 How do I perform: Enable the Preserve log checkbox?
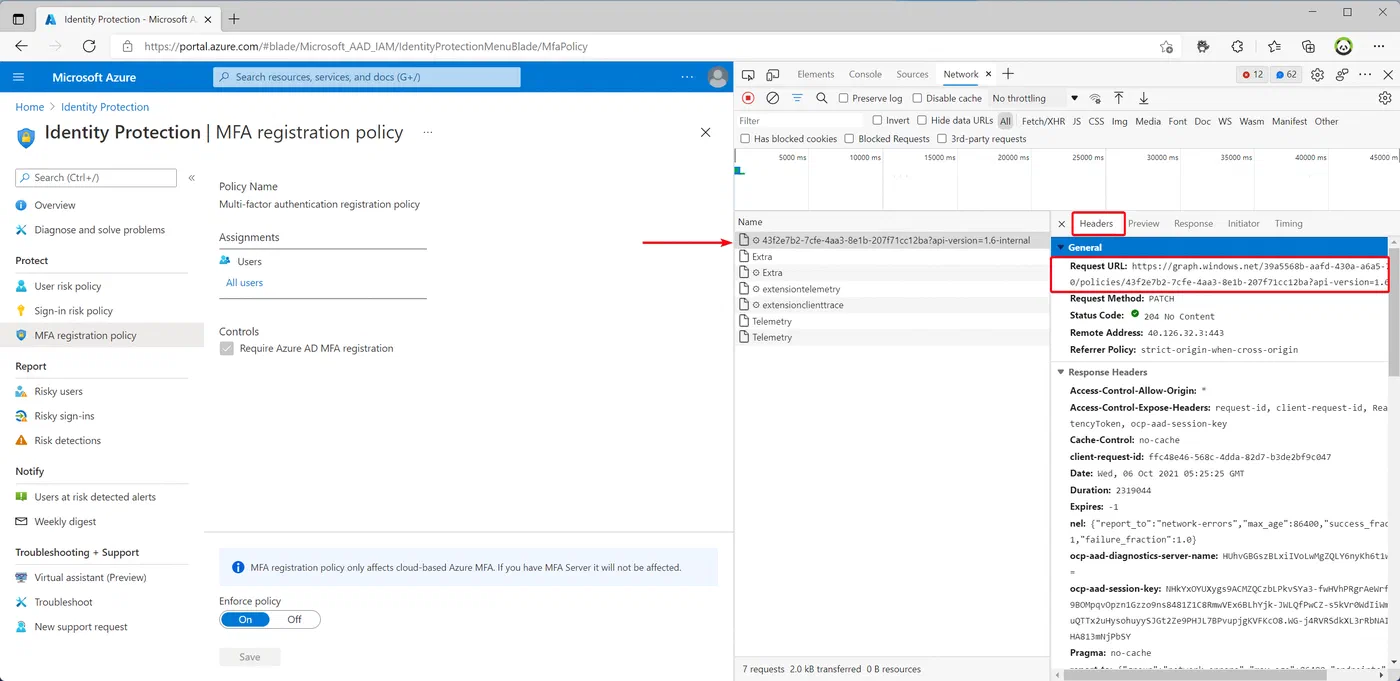843,98
